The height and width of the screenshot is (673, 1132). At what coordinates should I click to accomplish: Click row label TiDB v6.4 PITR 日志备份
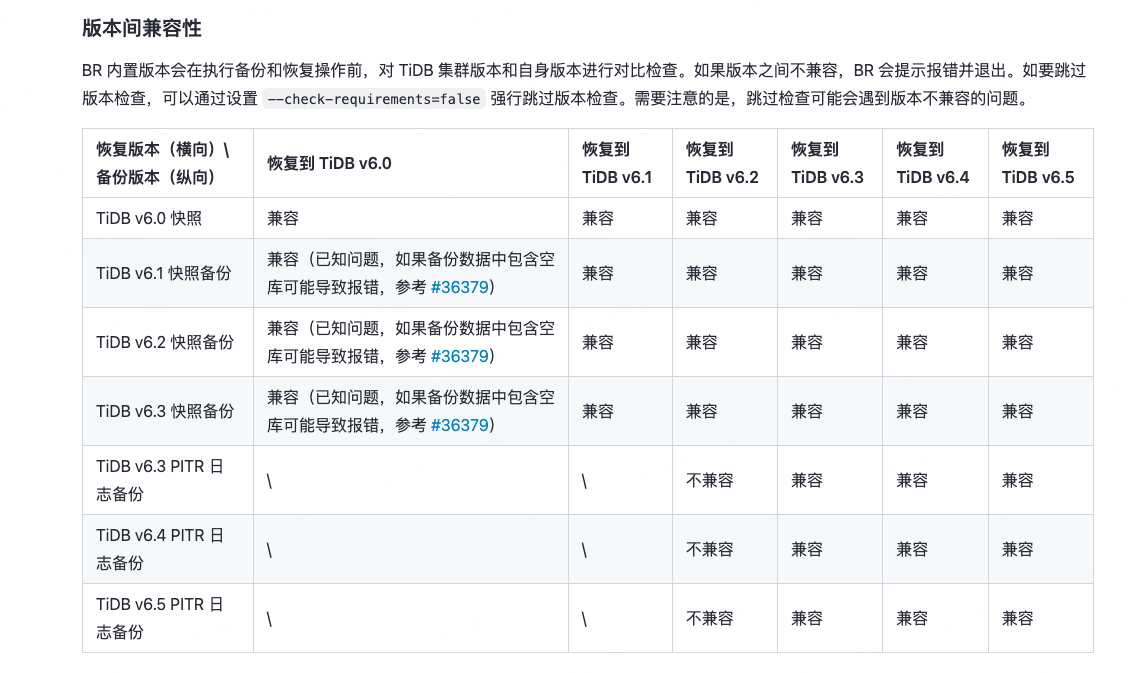(160, 550)
